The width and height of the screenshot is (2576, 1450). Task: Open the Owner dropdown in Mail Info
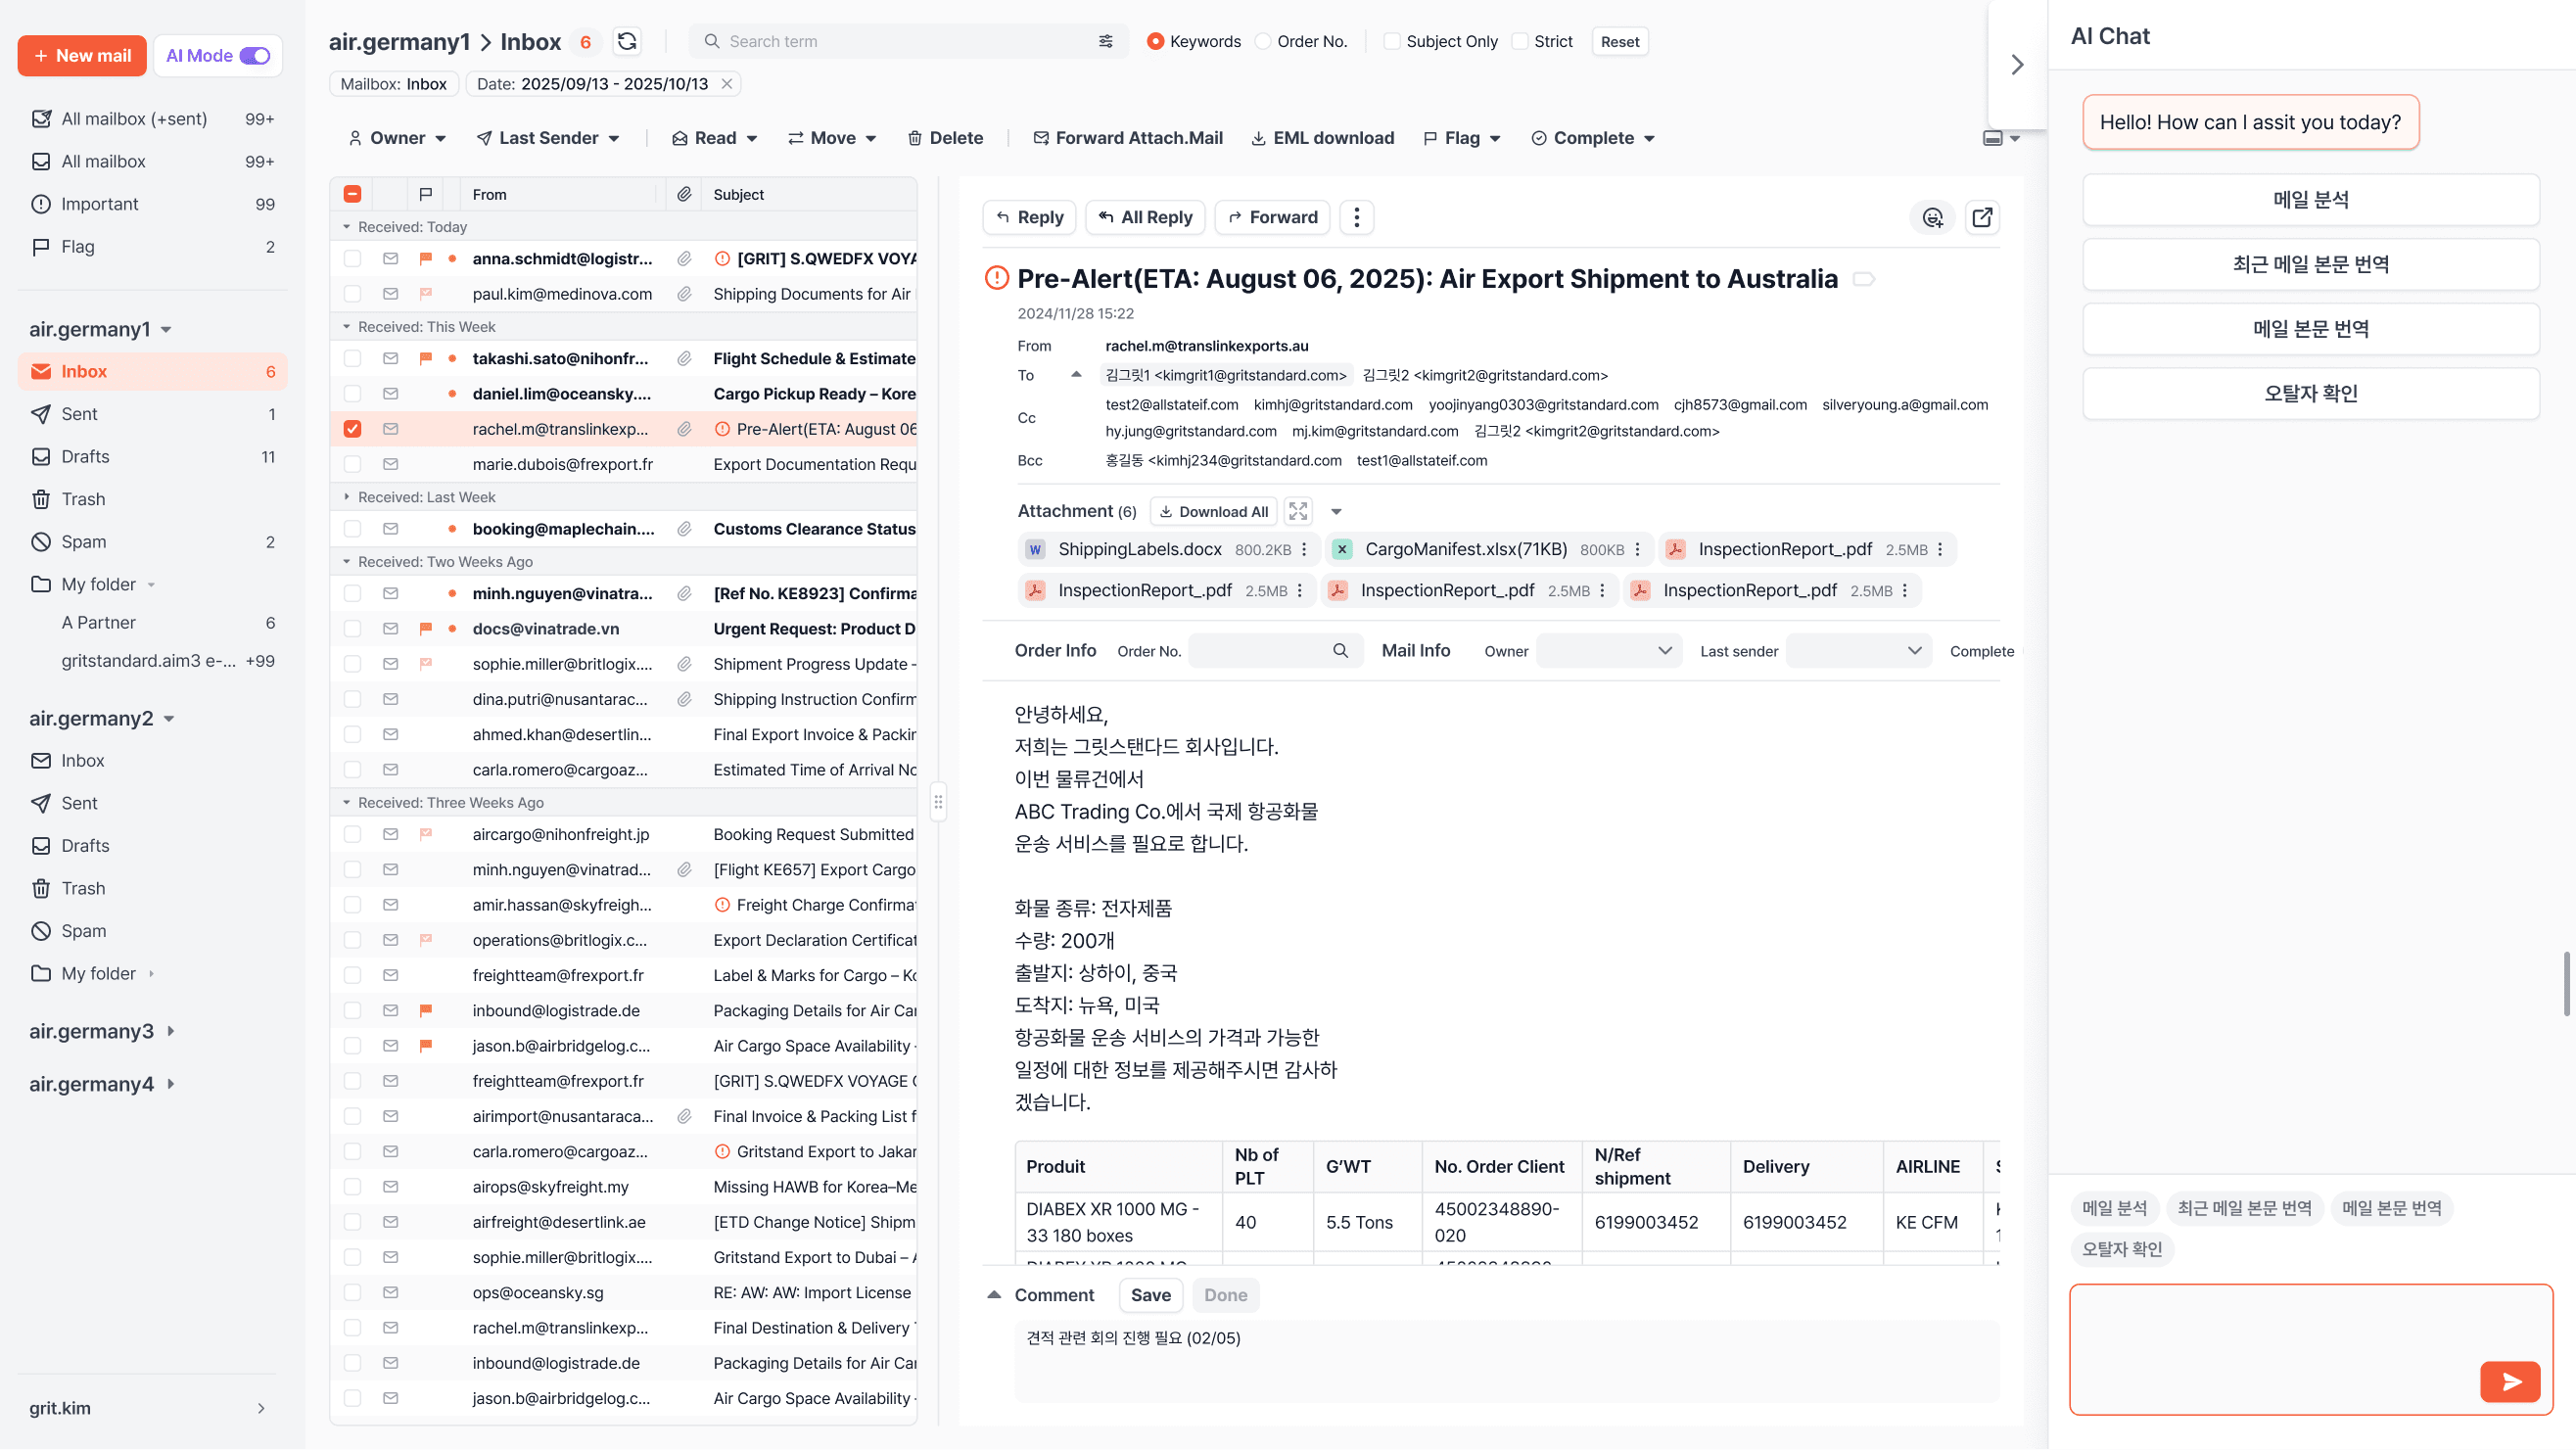(x=1608, y=651)
